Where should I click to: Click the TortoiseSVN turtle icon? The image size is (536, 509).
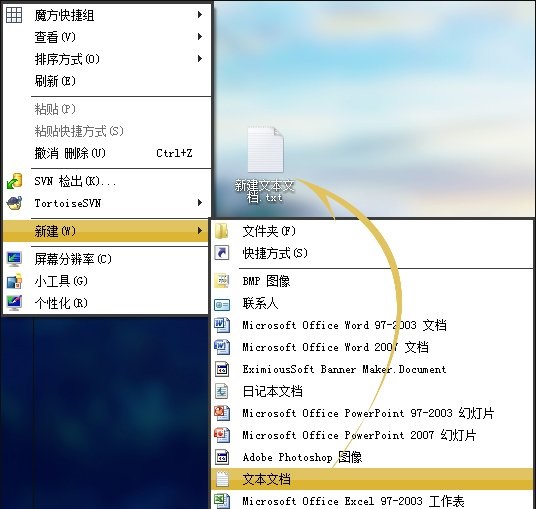(14, 203)
